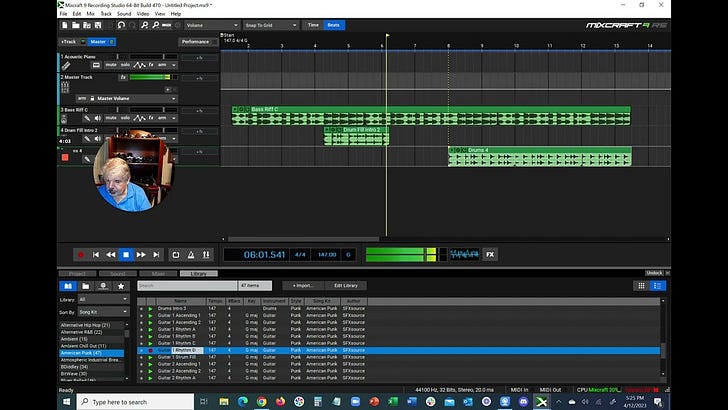This screenshot has width=728, height=410.
Task: Switch to the Library tab
Action: coord(198,273)
